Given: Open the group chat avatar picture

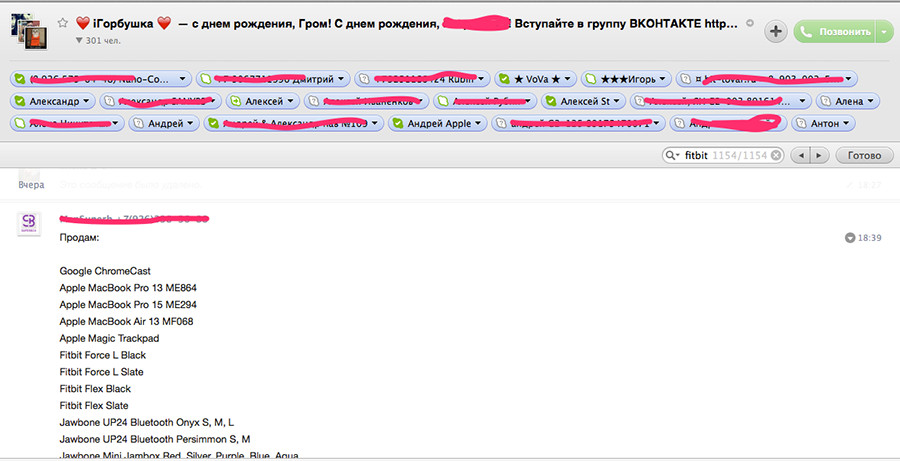Looking at the screenshot, I should (29, 32).
